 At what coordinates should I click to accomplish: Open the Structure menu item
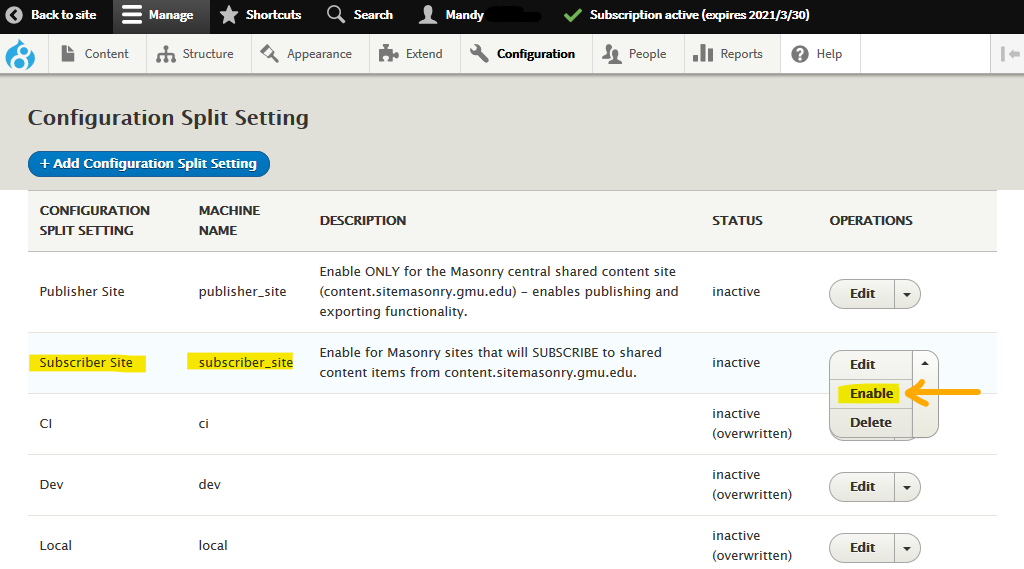[199, 54]
